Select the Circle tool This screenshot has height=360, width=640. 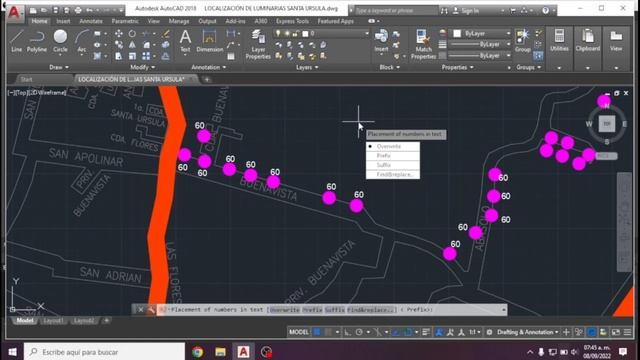pyautogui.click(x=60, y=41)
